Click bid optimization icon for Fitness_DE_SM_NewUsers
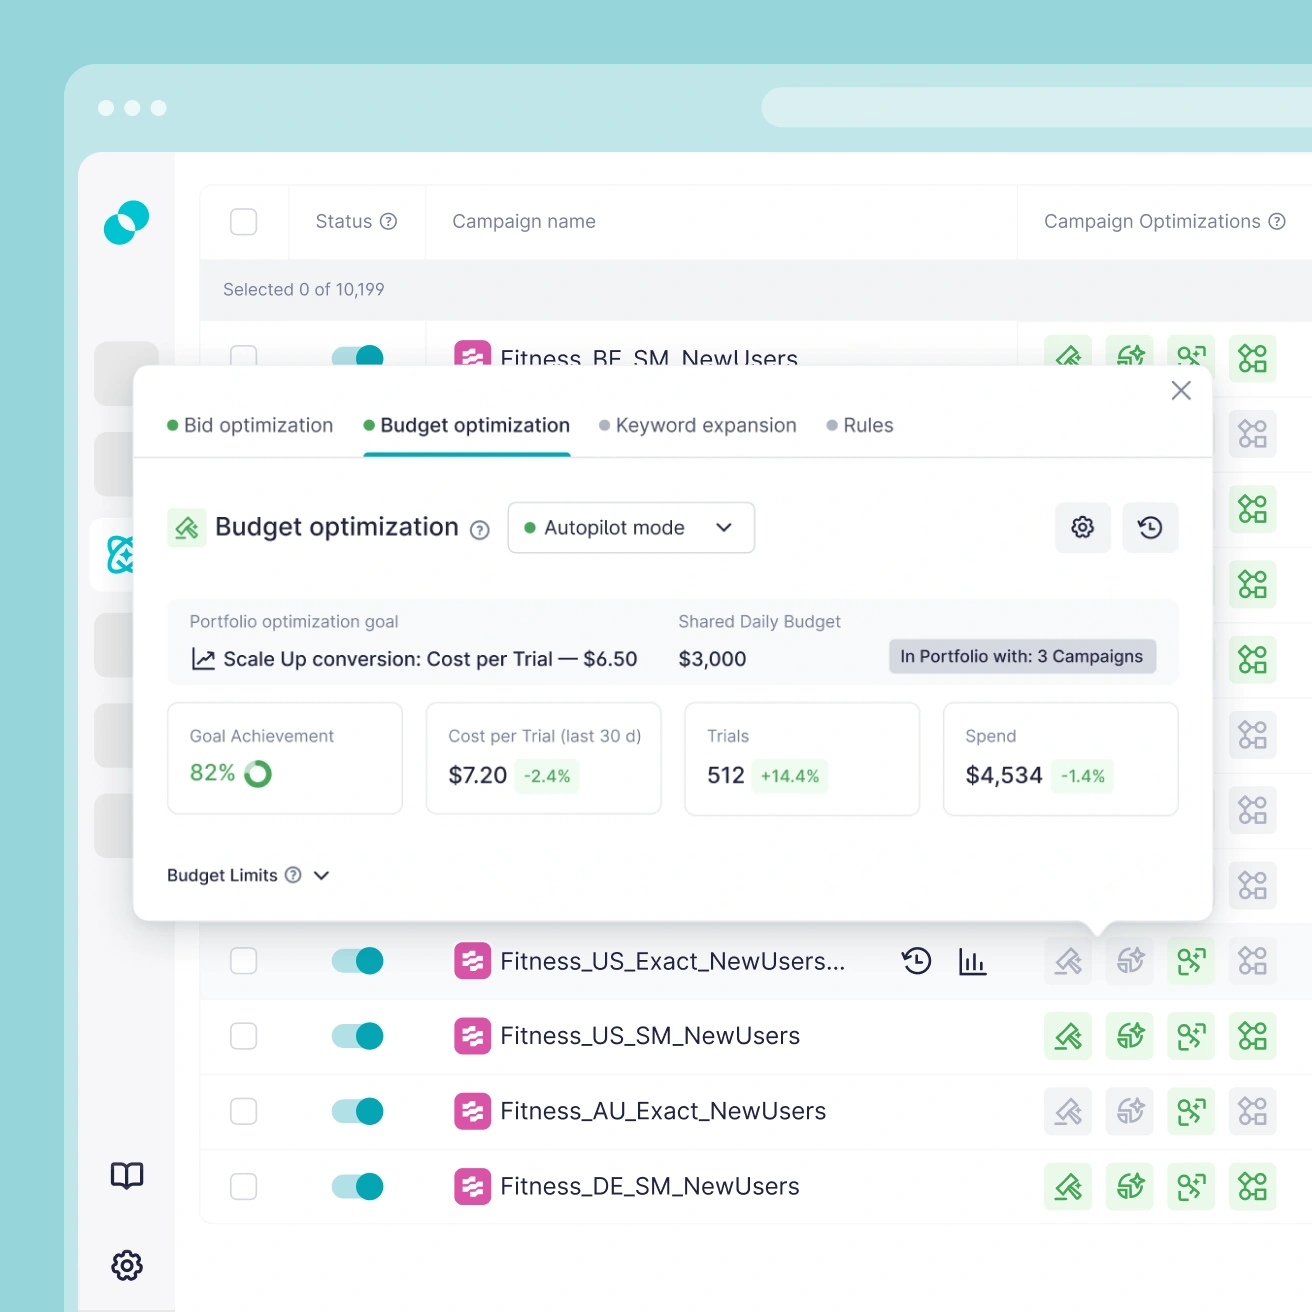1312x1312 pixels. (1069, 1186)
